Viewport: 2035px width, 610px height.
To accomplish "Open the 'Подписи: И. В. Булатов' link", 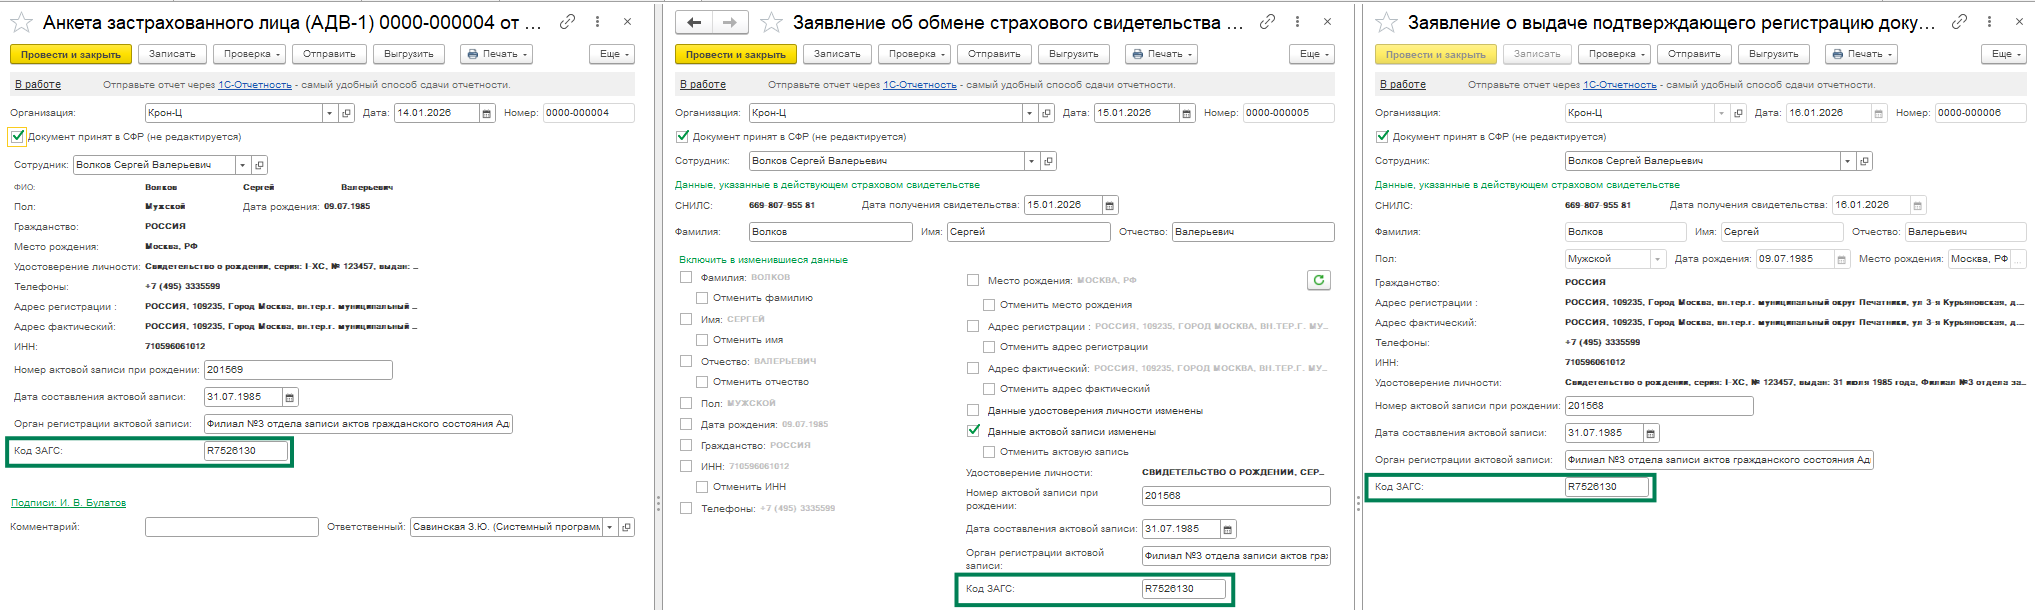I will (x=68, y=503).
